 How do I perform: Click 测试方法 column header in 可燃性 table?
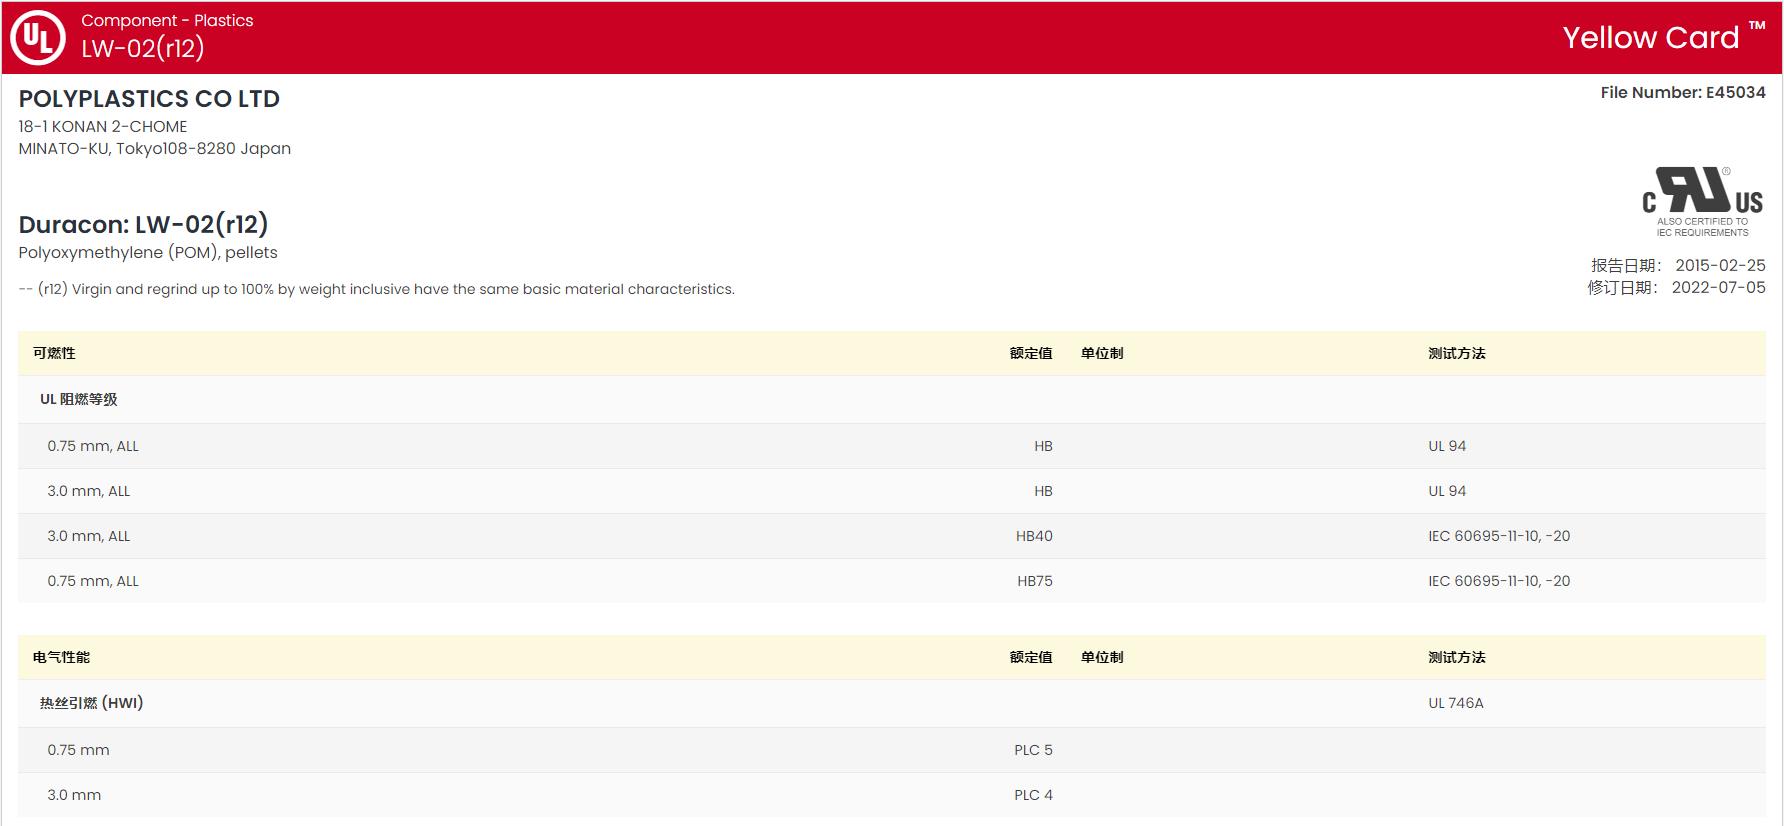1457,353
